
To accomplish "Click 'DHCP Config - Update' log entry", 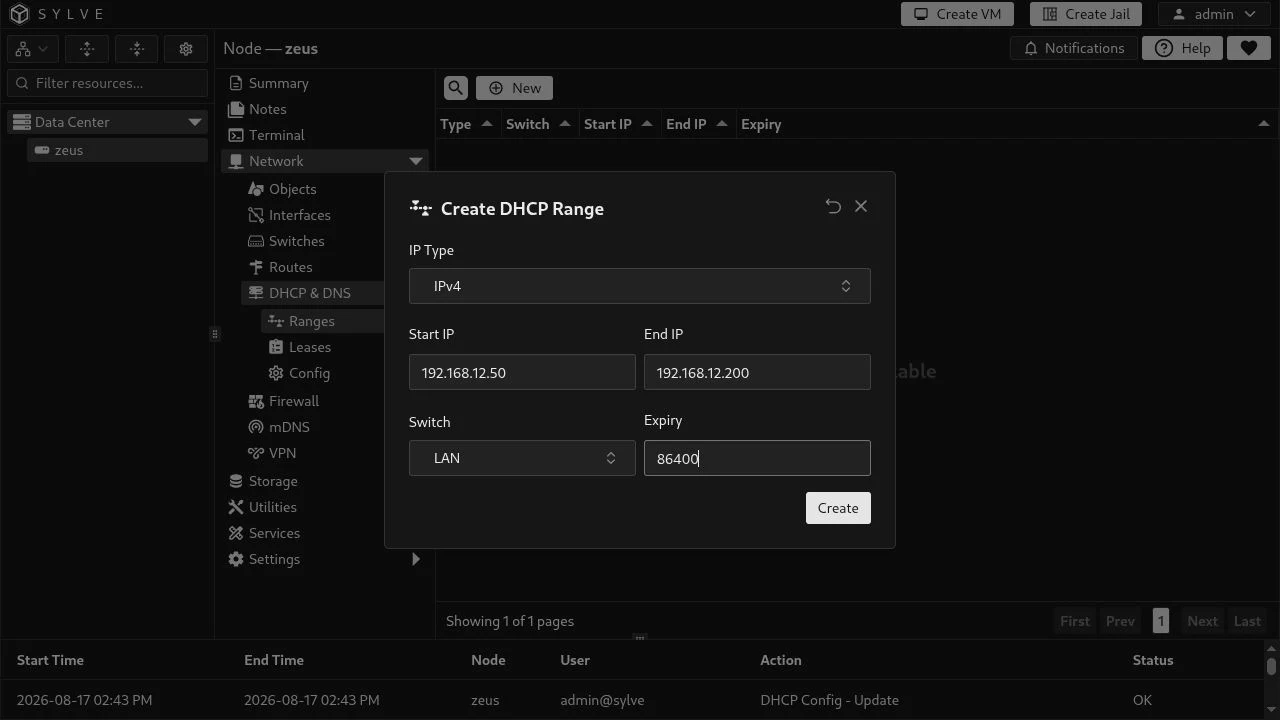I will click(829, 700).
